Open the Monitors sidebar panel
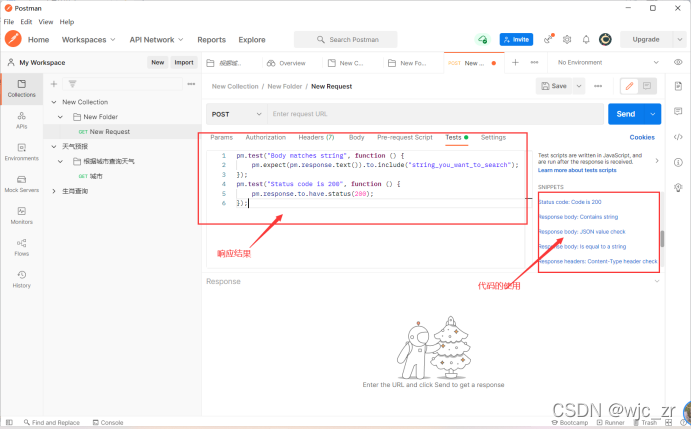691x430 pixels. tap(22, 215)
